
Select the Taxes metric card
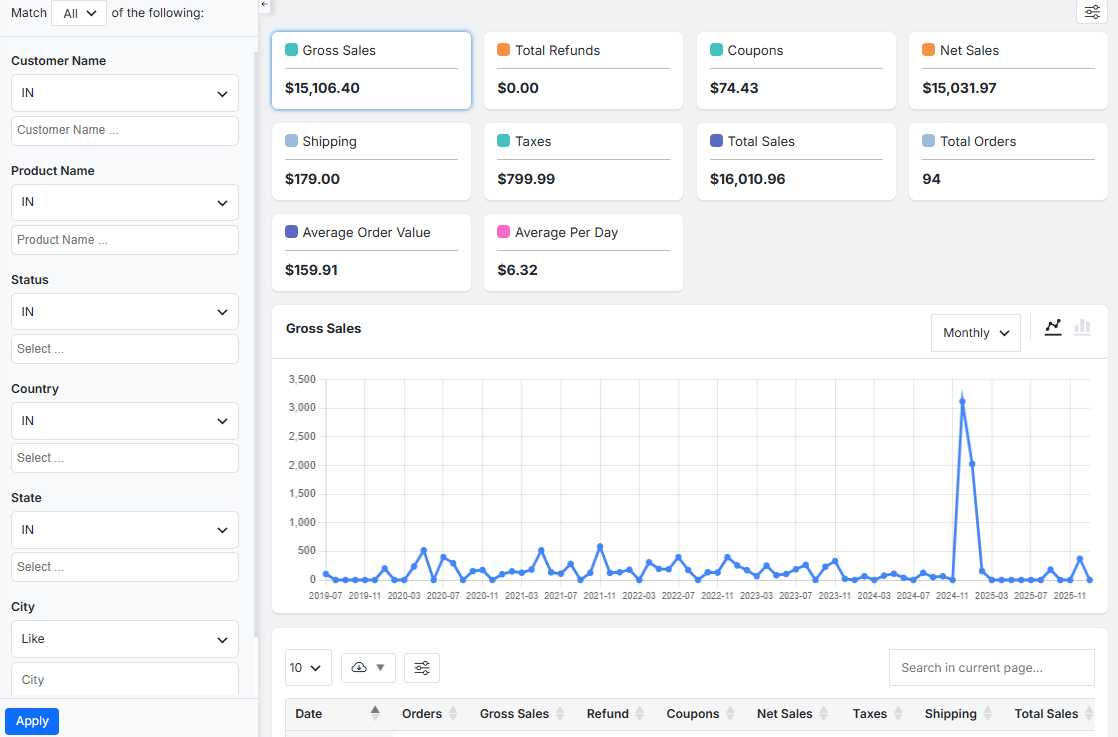583,162
